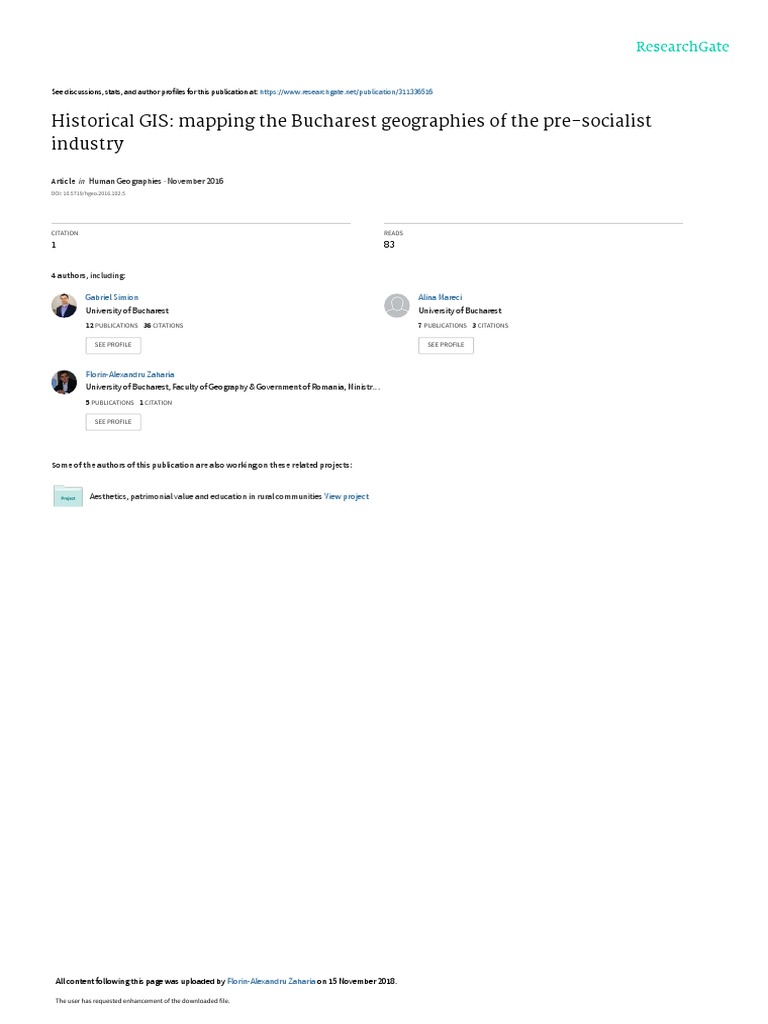The width and height of the screenshot is (768, 1024).
Task: Click the Project folder icon
Action: click(x=68, y=496)
